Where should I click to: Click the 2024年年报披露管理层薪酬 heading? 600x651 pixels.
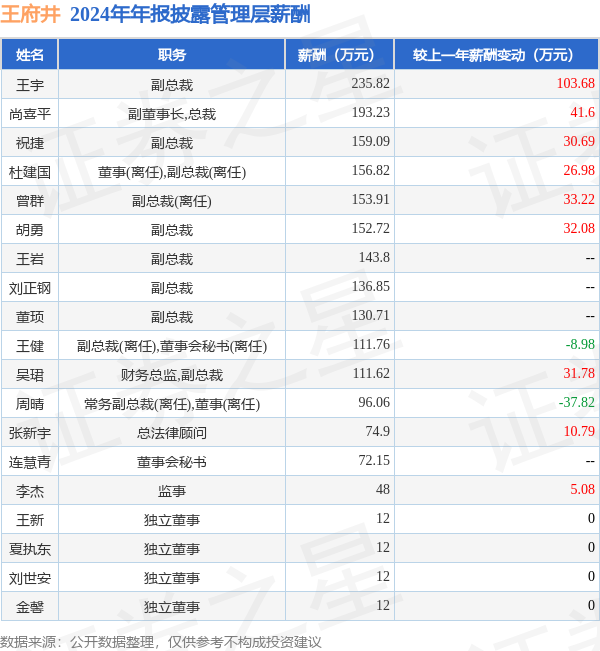tap(190, 15)
